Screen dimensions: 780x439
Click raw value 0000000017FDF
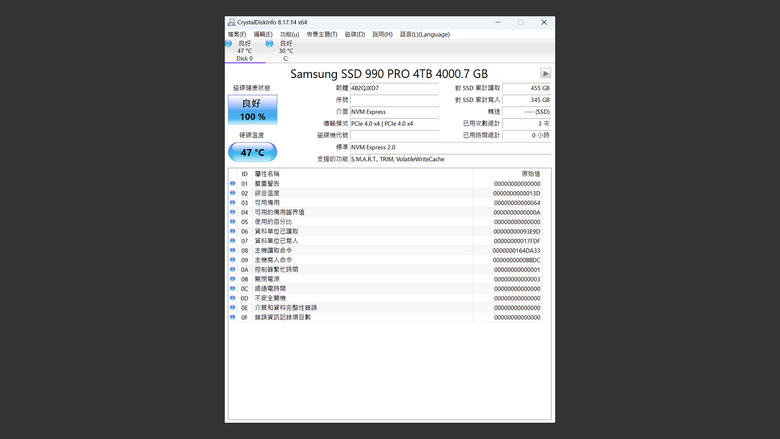[x=516, y=241]
